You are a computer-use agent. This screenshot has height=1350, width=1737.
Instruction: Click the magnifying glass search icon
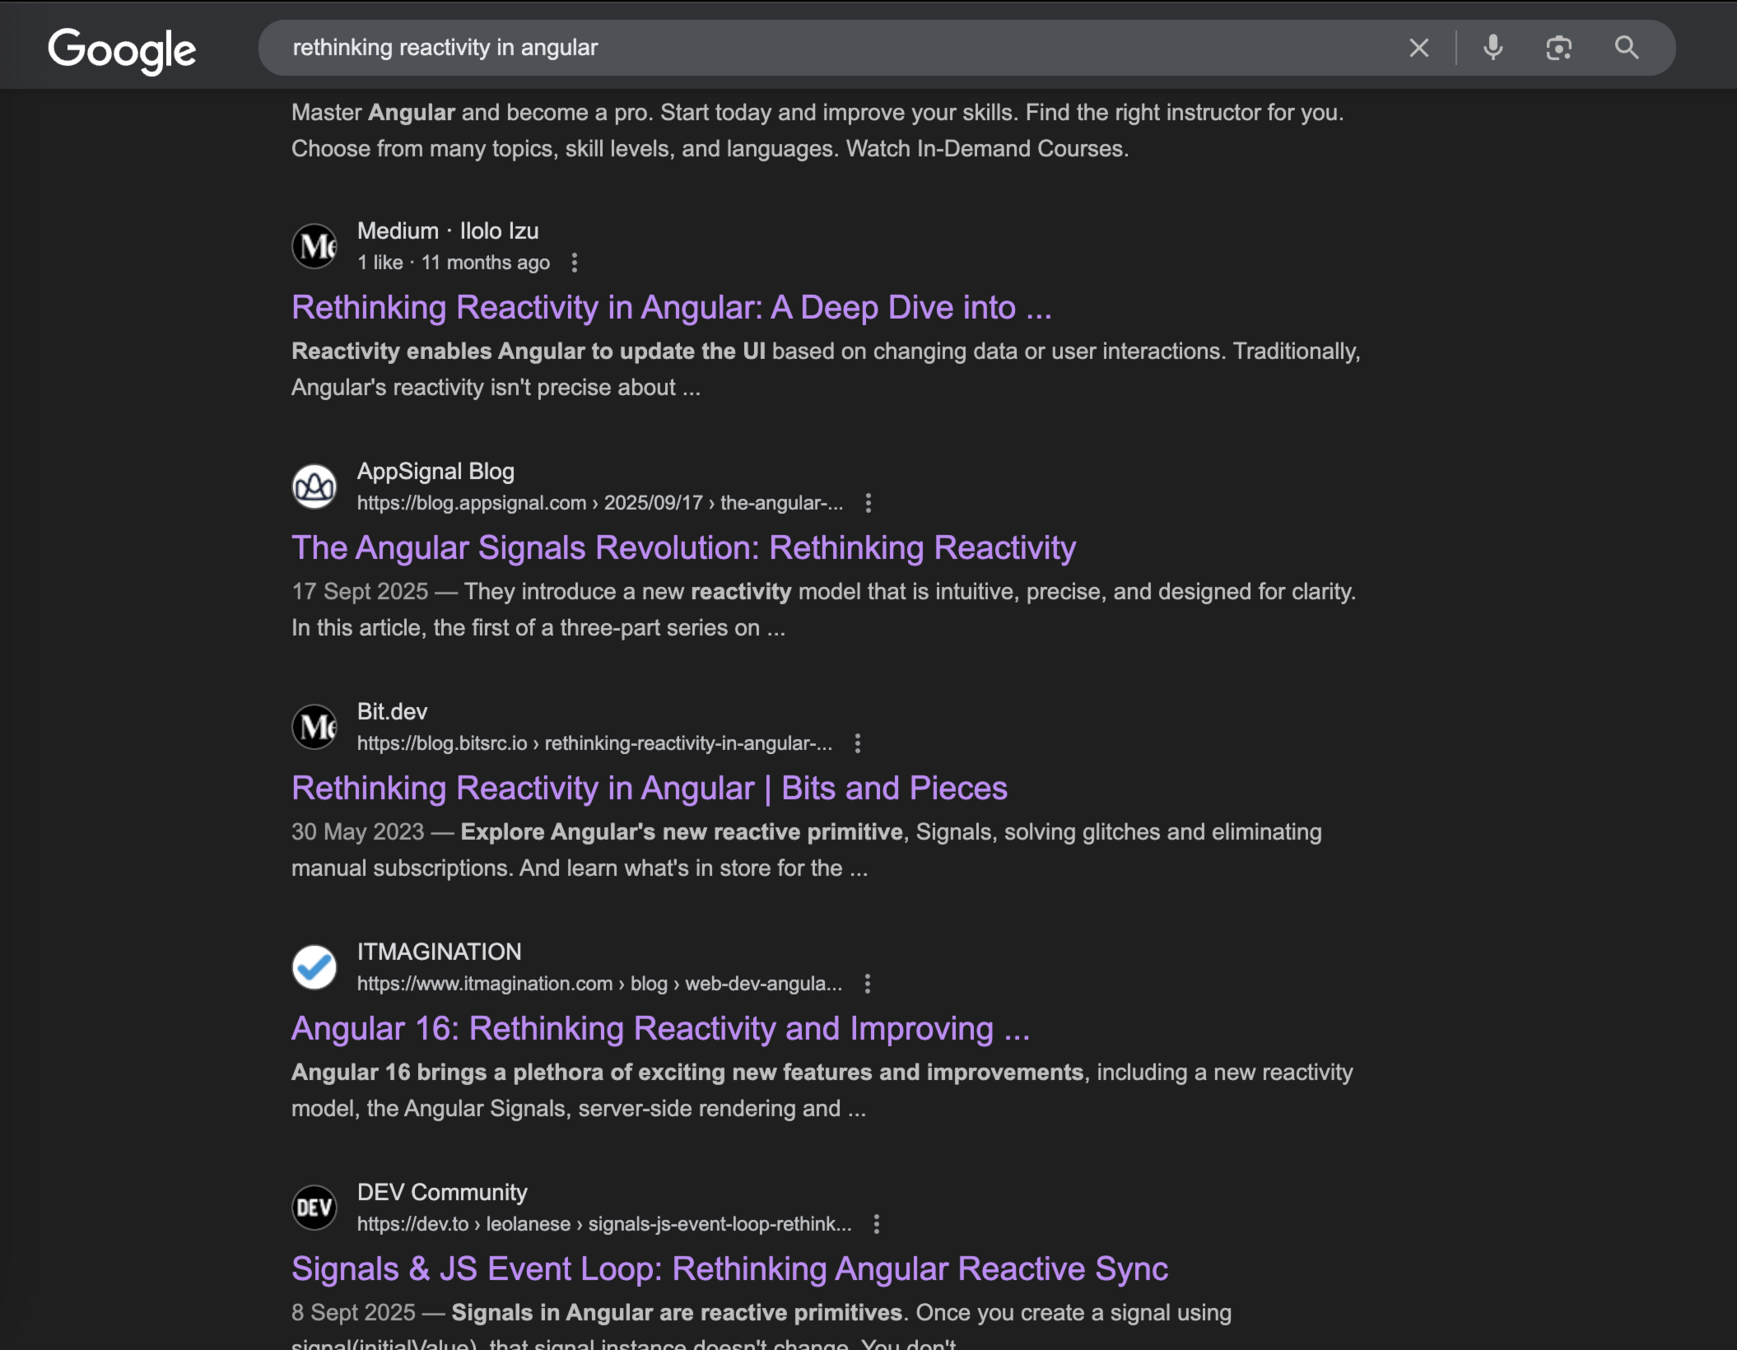pos(1626,48)
